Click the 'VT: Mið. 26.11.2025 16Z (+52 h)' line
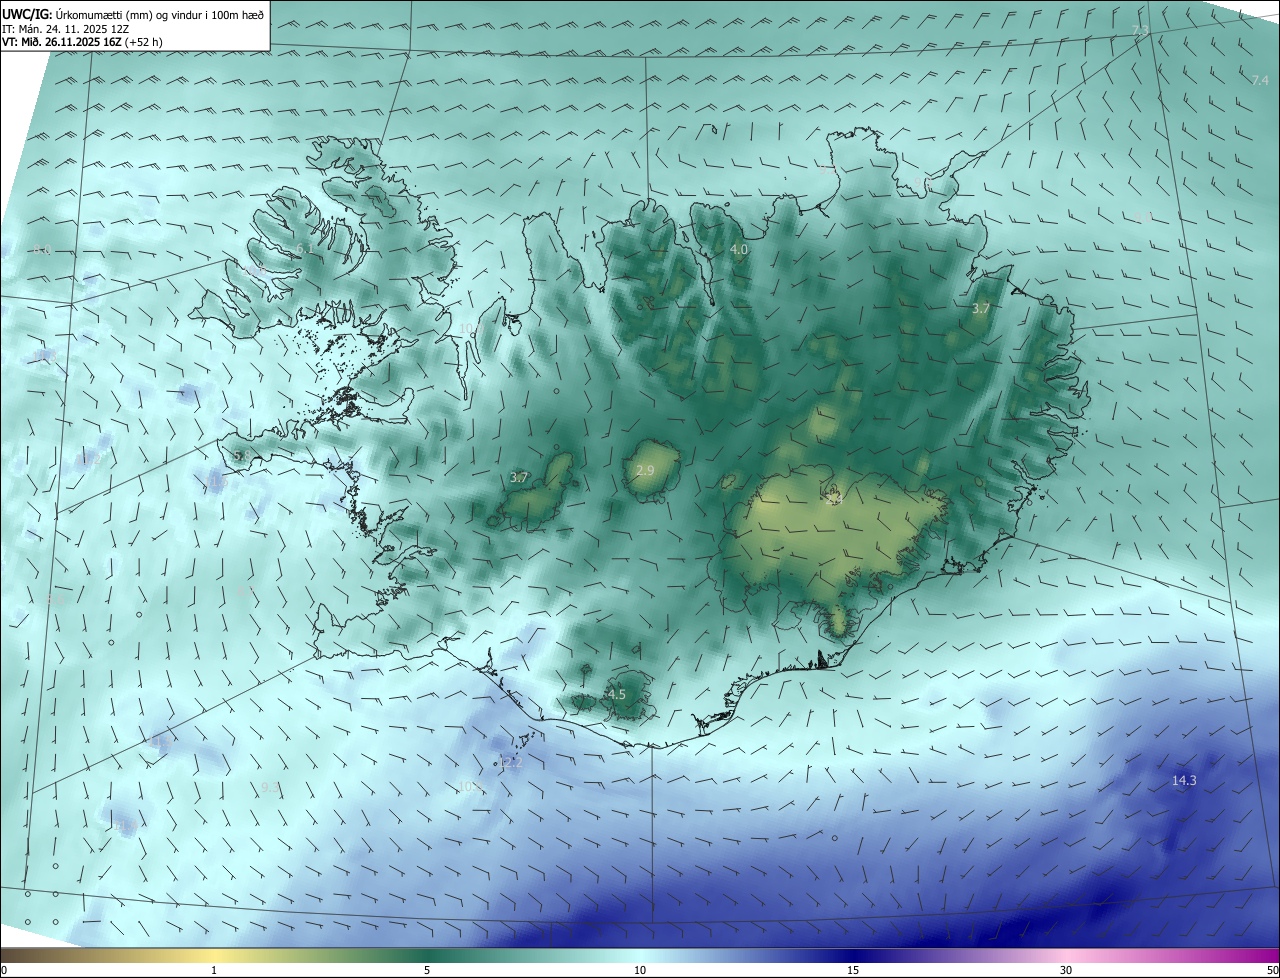This screenshot has height=978, width=1280. point(82,42)
